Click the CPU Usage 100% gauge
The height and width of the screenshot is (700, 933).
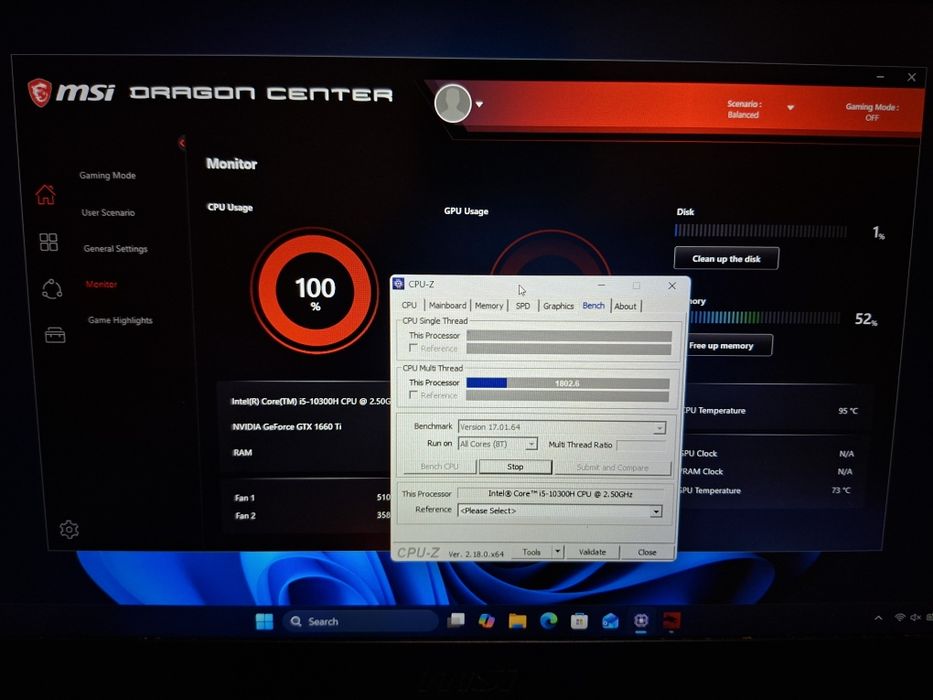click(x=315, y=290)
